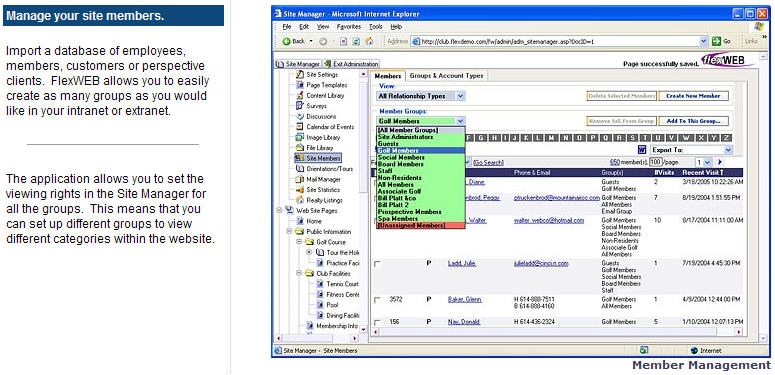Tick the checkbox for Baker, Glenn

(x=377, y=300)
